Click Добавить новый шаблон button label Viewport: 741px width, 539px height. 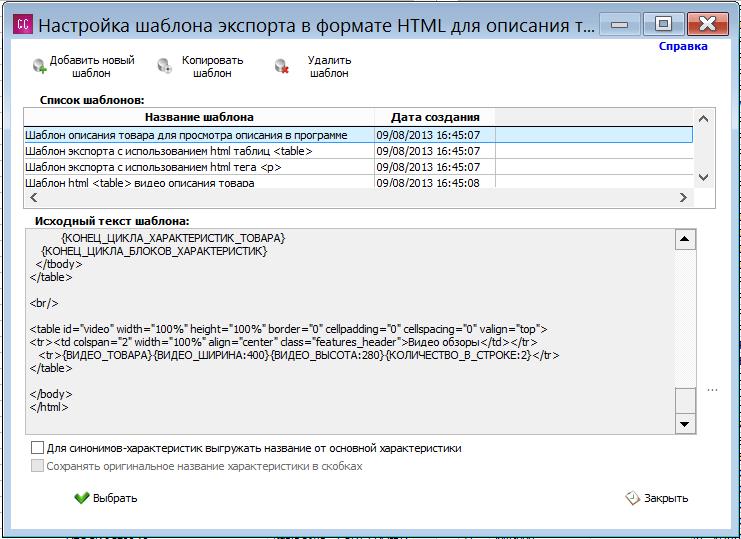pyautogui.click(x=92, y=67)
